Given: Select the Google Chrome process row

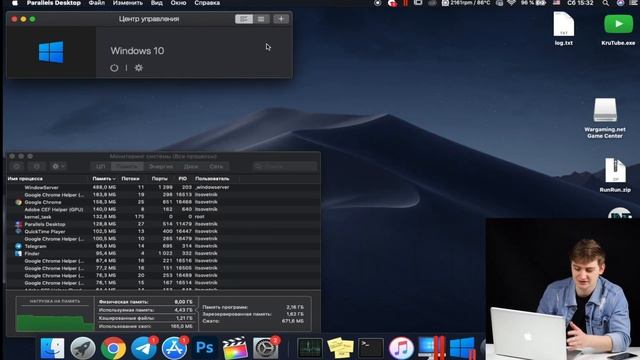Looking at the screenshot, I should (x=163, y=202).
